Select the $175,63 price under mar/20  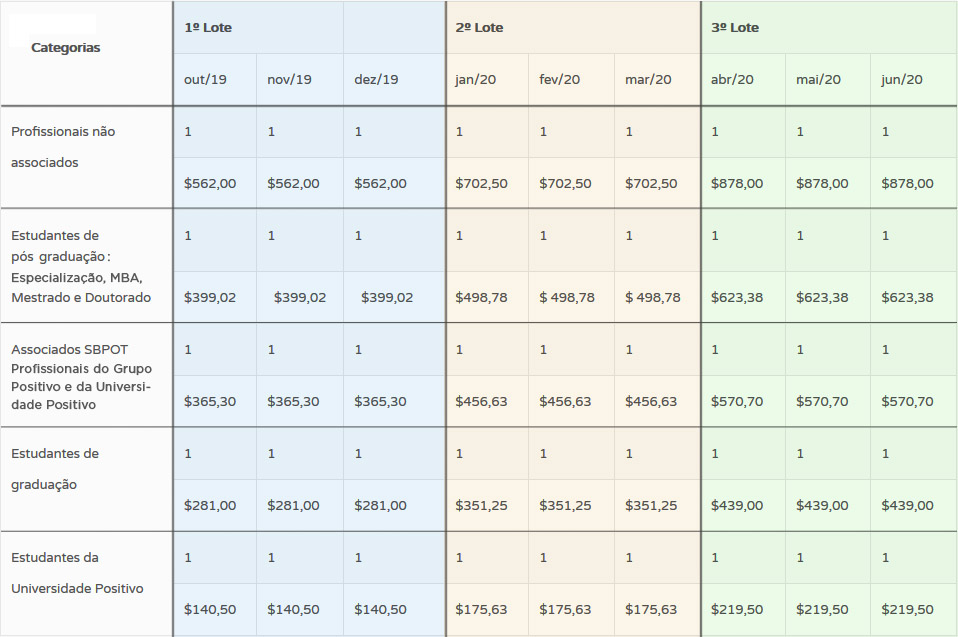click(651, 609)
